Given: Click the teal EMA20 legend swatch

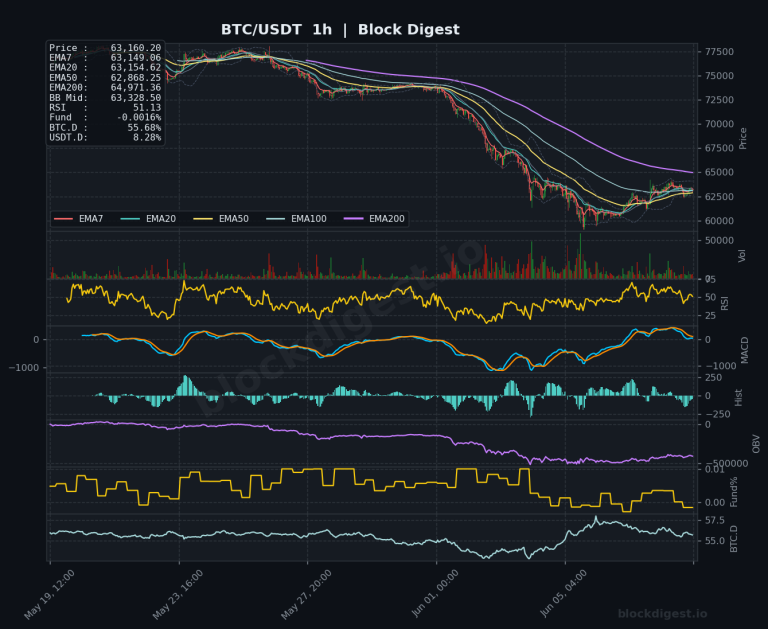Looking at the screenshot, I should (130, 218).
